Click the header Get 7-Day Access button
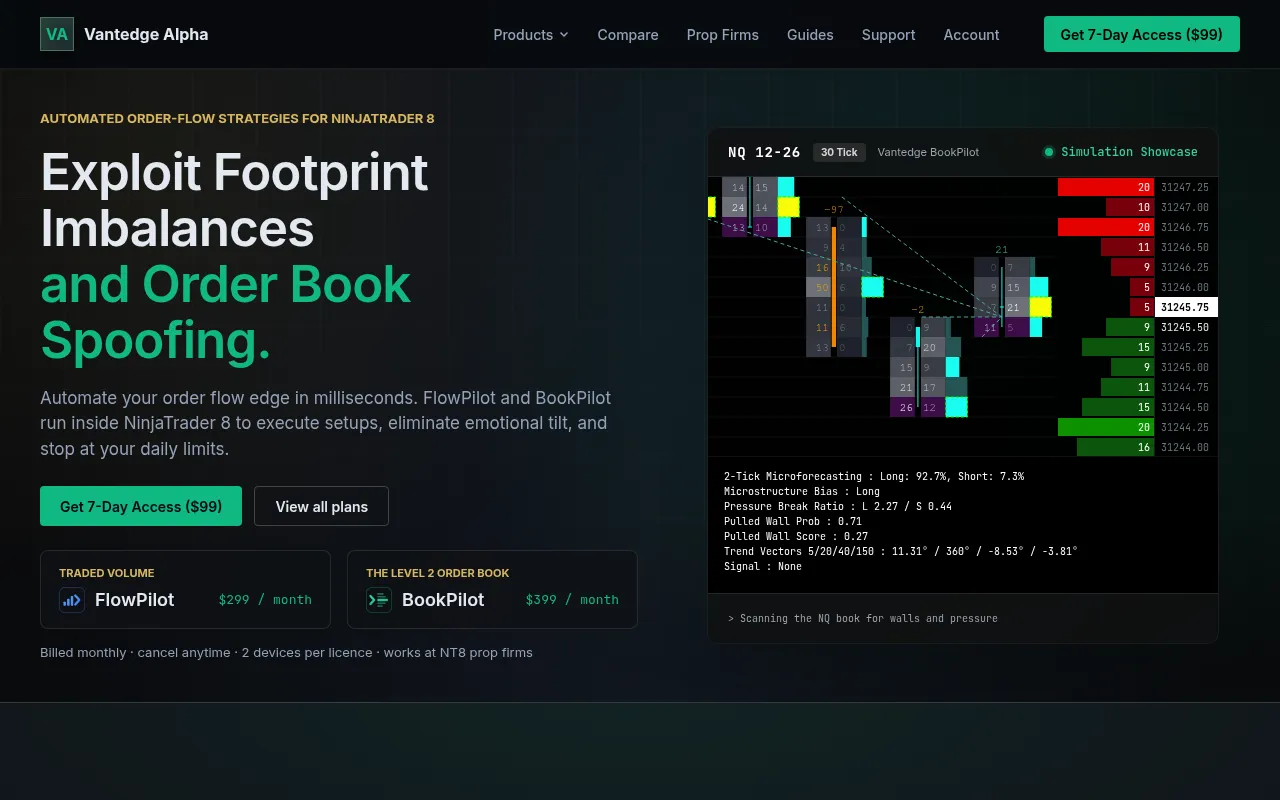The height and width of the screenshot is (800, 1280). tap(1141, 34)
